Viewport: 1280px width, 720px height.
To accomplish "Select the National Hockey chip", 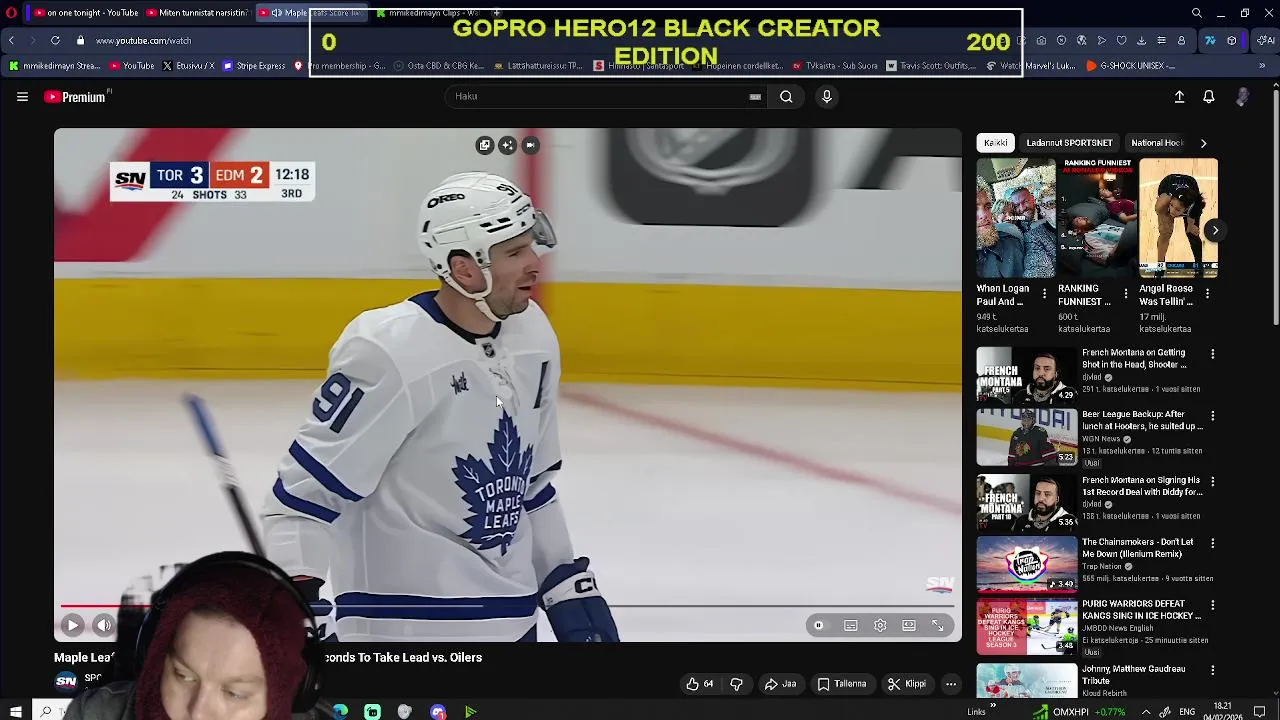I will (x=1157, y=143).
